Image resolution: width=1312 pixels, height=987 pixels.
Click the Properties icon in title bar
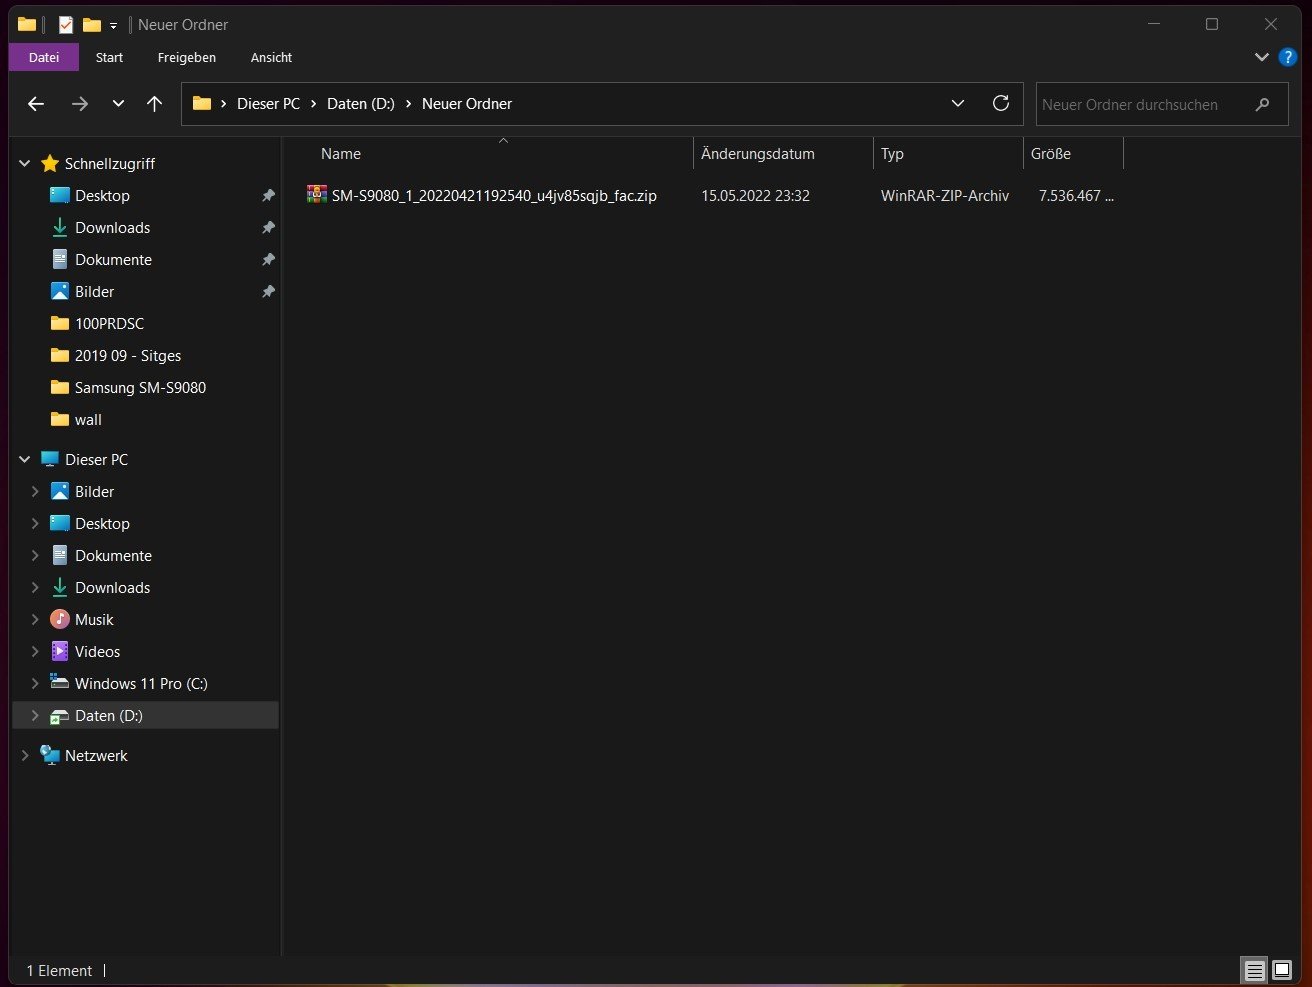pos(66,24)
